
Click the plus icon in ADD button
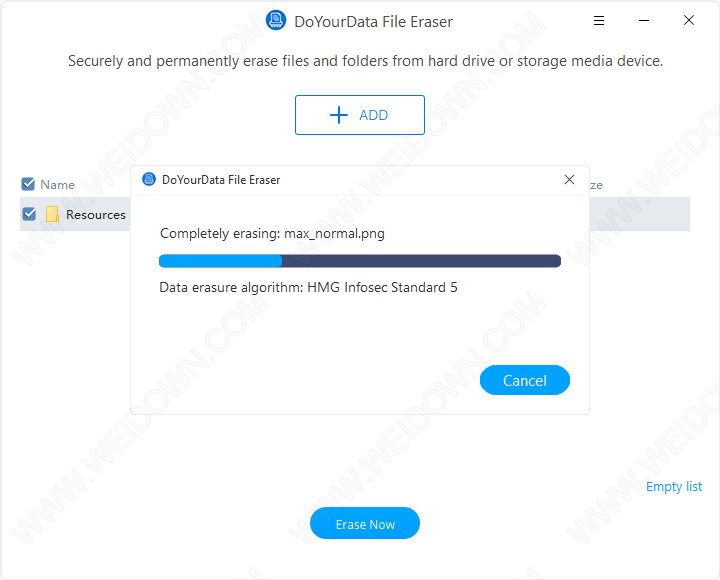tap(339, 115)
